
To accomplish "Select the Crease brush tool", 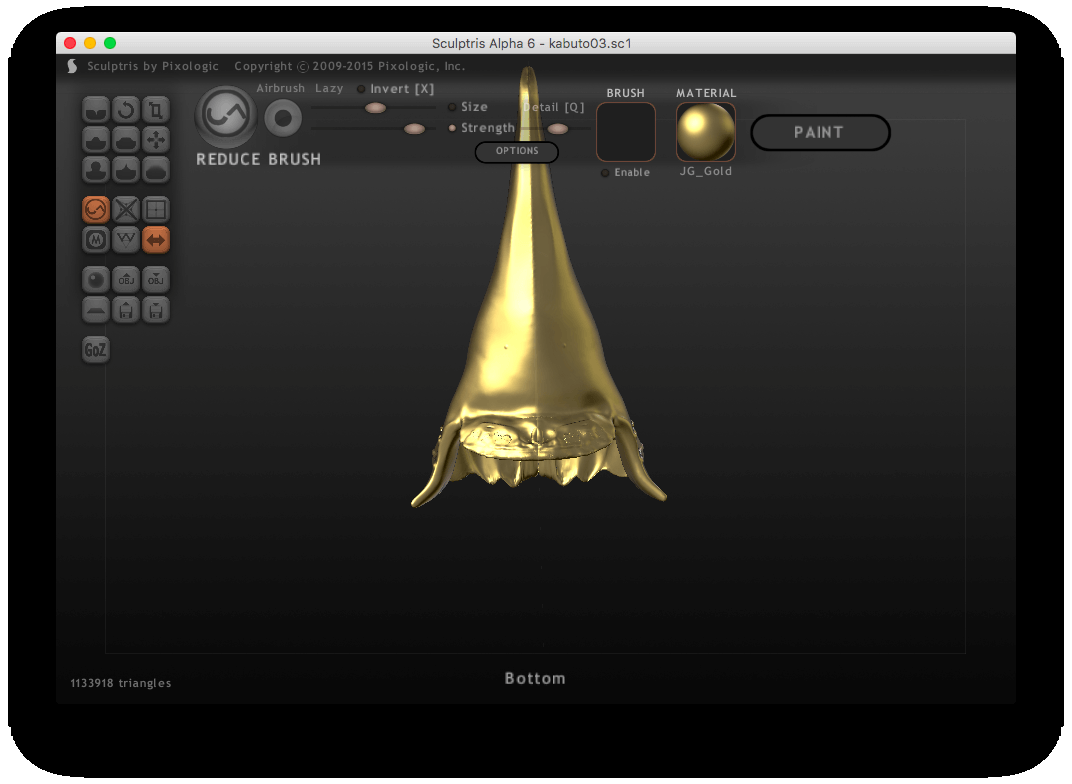I will tap(96, 109).
